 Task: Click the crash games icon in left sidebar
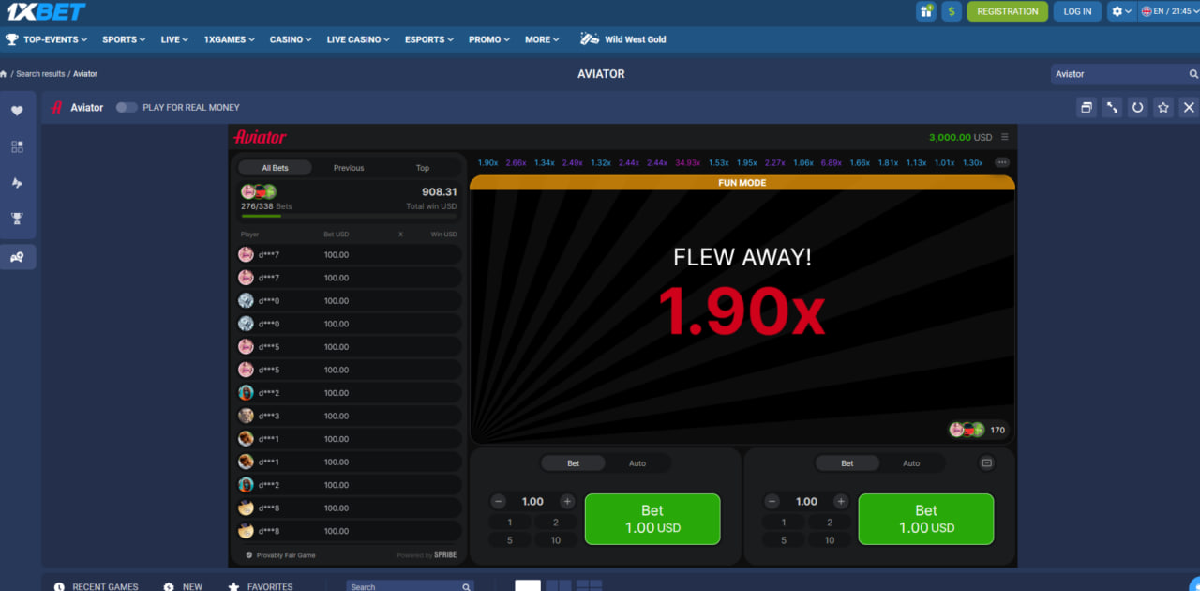pyautogui.click(x=17, y=183)
